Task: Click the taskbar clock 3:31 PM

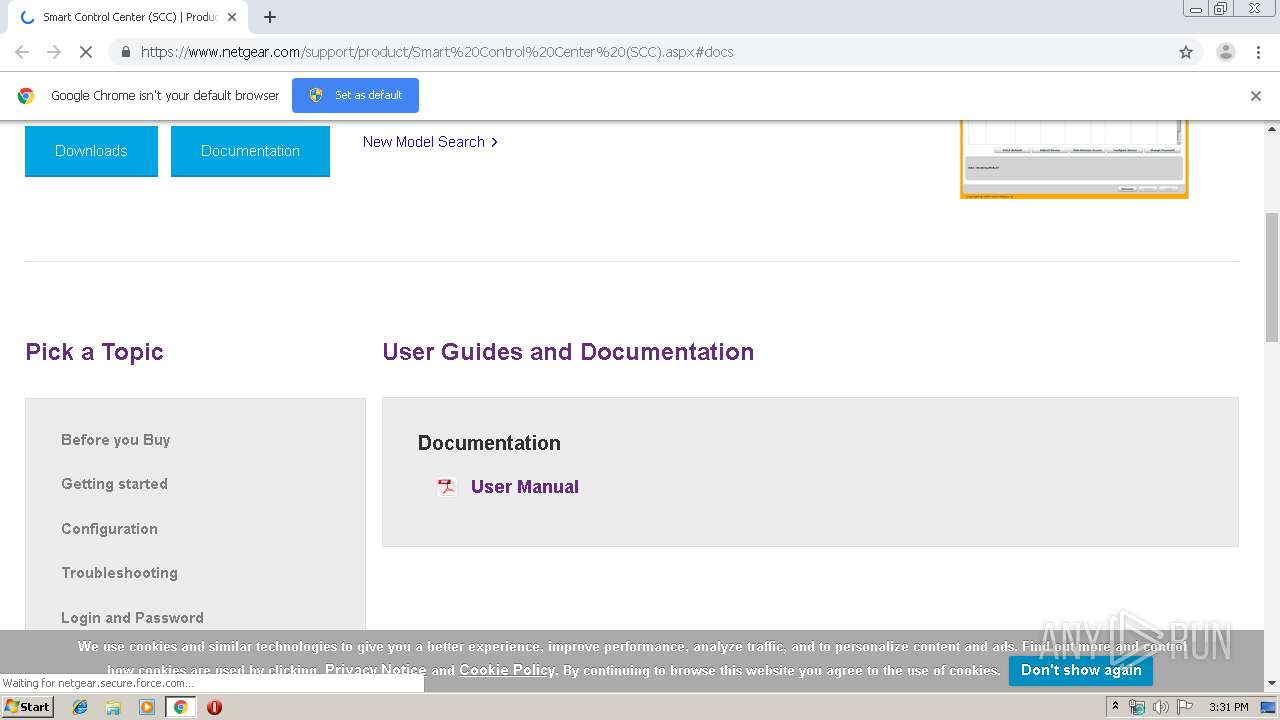Action: tap(1229, 707)
